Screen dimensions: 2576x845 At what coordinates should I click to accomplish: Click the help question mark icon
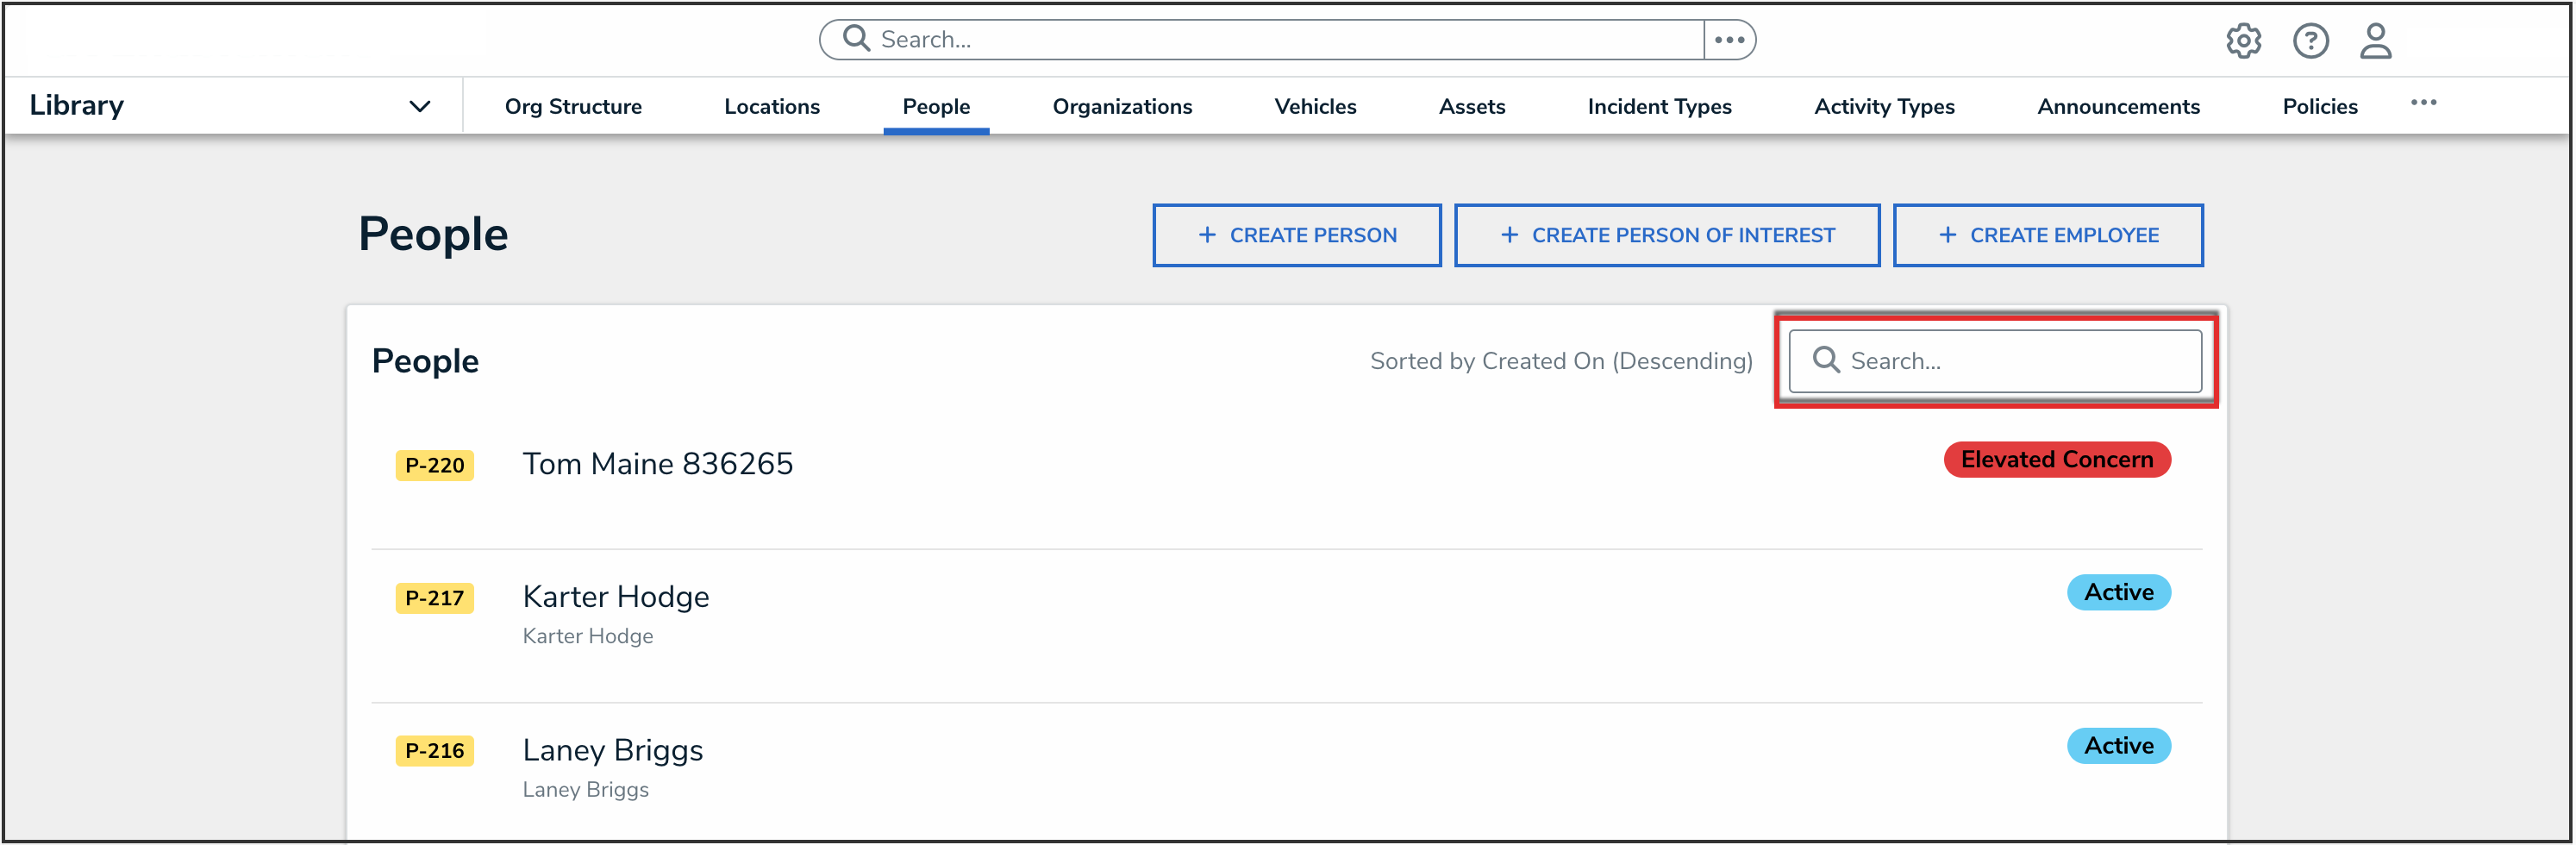coord(2310,41)
